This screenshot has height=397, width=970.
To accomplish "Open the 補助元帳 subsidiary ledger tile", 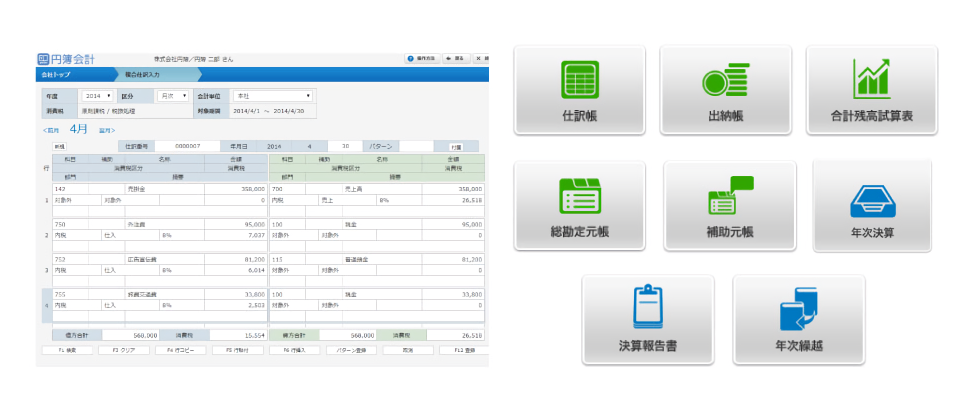I will click(x=730, y=206).
